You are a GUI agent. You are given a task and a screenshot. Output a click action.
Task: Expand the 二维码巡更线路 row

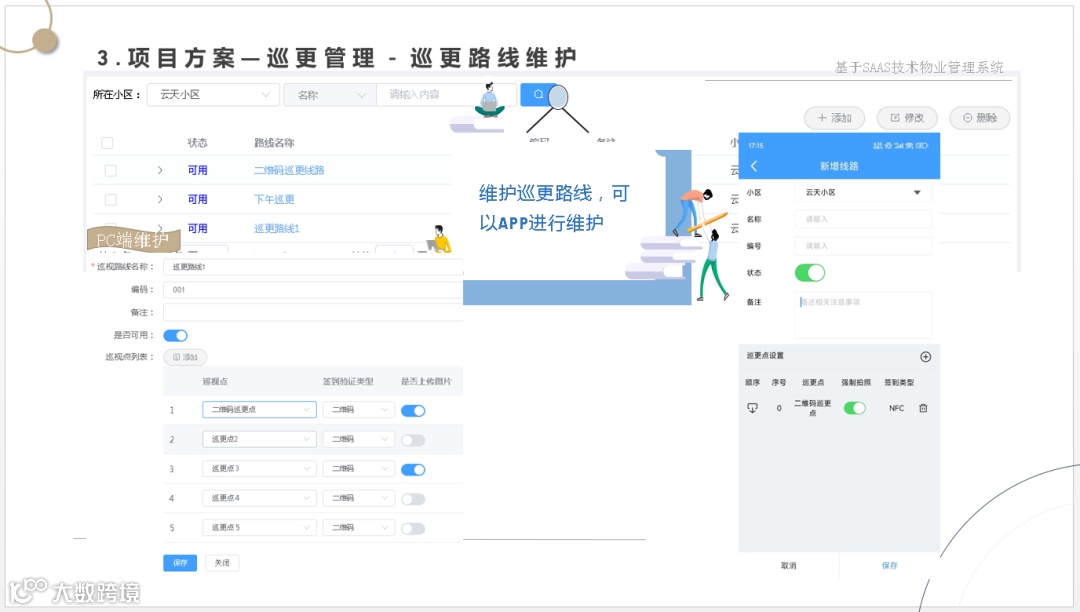[160, 170]
